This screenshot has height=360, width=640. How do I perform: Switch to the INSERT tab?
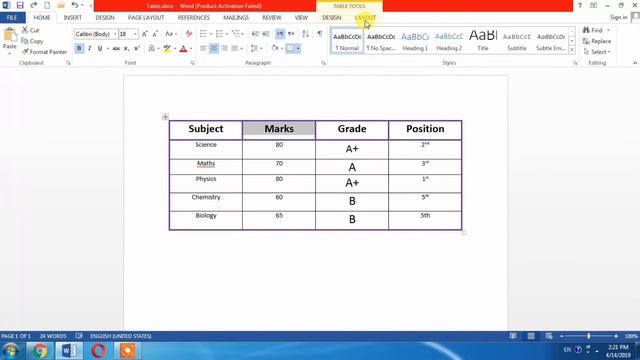coord(73,18)
